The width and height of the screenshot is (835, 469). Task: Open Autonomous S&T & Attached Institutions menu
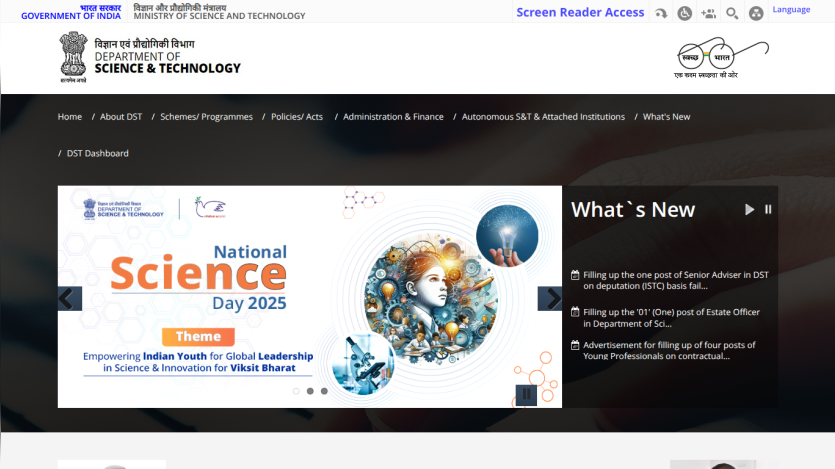click(x=543, y=117)
